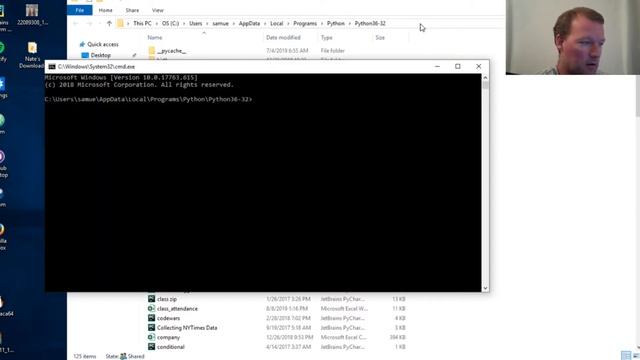Click the folder icon in the address bar
Screen dimensions: 640x360
point(120,24)
